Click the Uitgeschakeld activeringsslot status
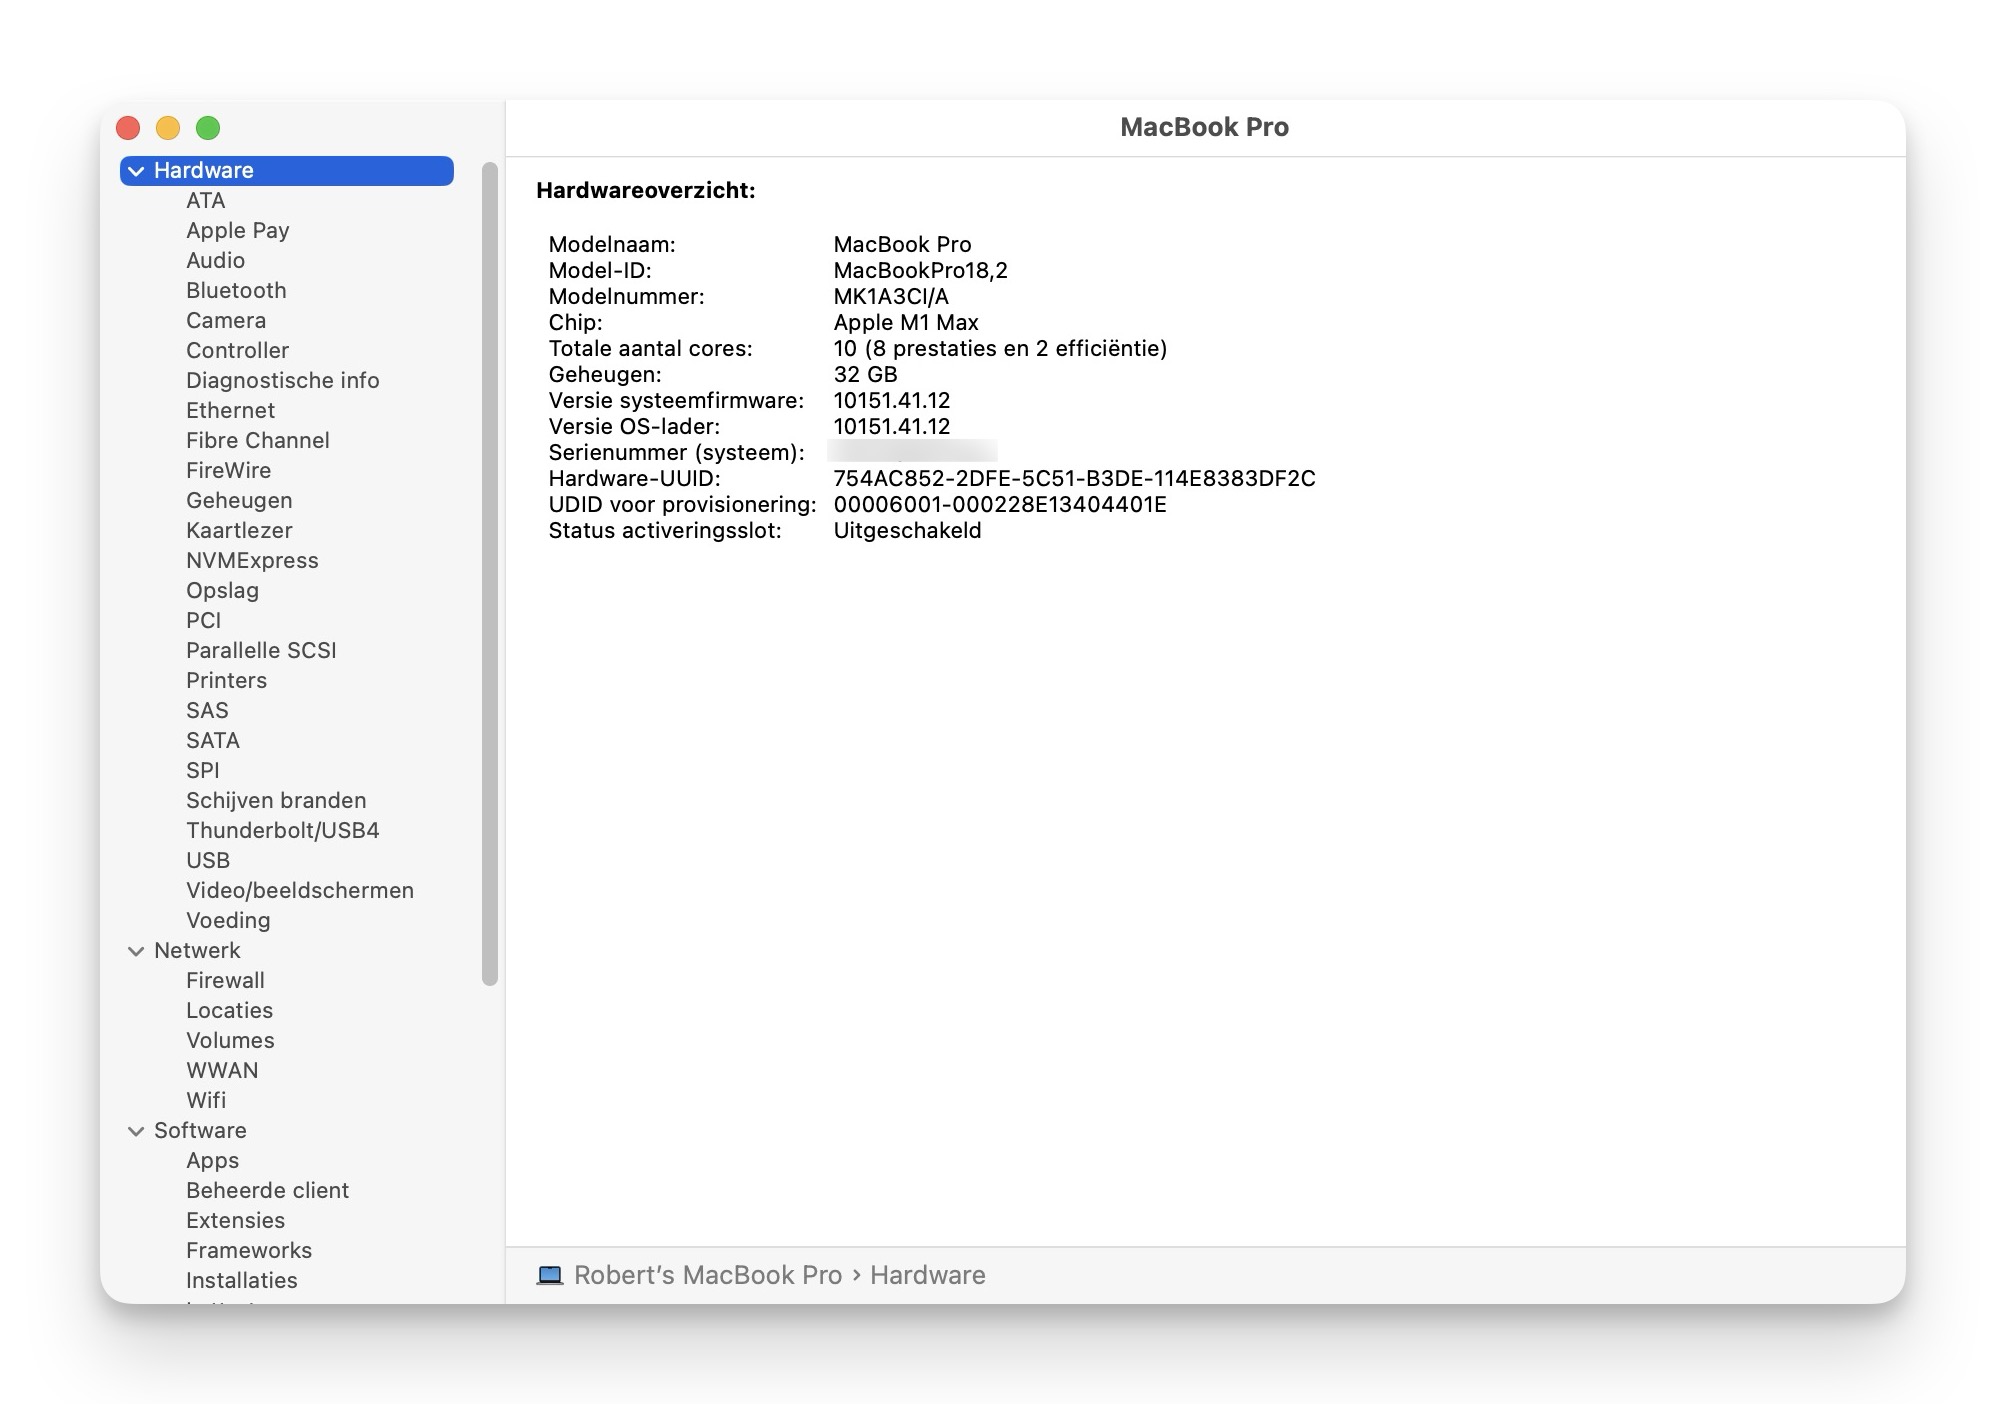The height and width of the screenshot is (1404, 2006). (908, 531)
